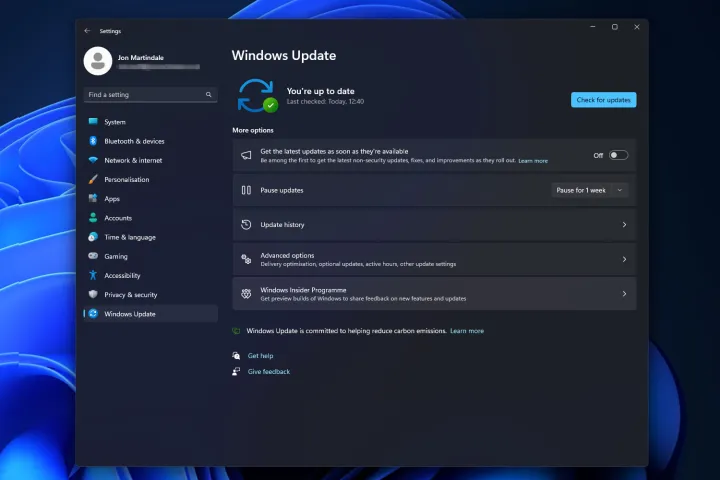Screen dimensions: 720x480
Task: Open Learn more link for latest updates
Action: (x=533, y=161)
